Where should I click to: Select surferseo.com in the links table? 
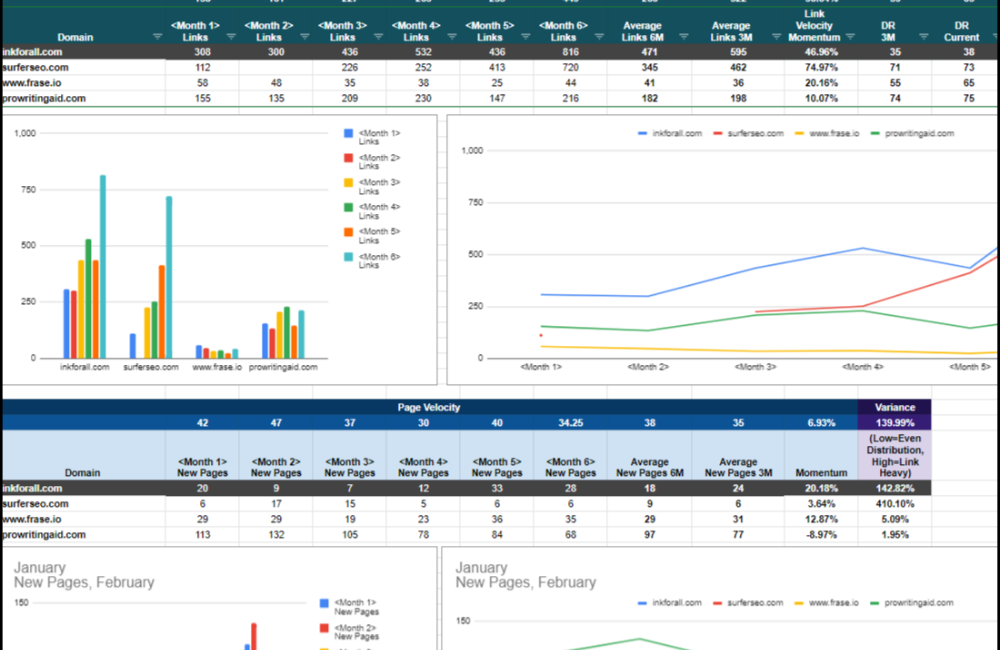[x=35, y=68]
